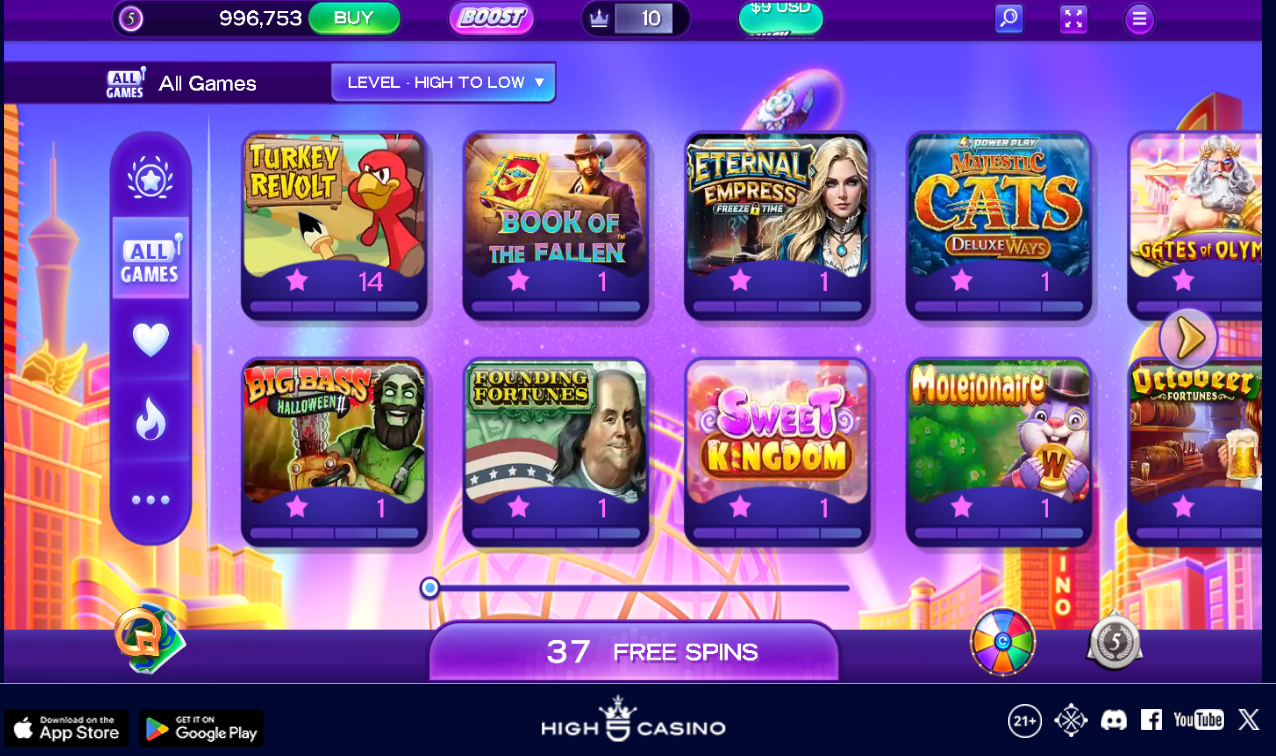Click the 37 Free Spins banner
The height and width of the screenshot is (756, 1276).
pos(634,652)
